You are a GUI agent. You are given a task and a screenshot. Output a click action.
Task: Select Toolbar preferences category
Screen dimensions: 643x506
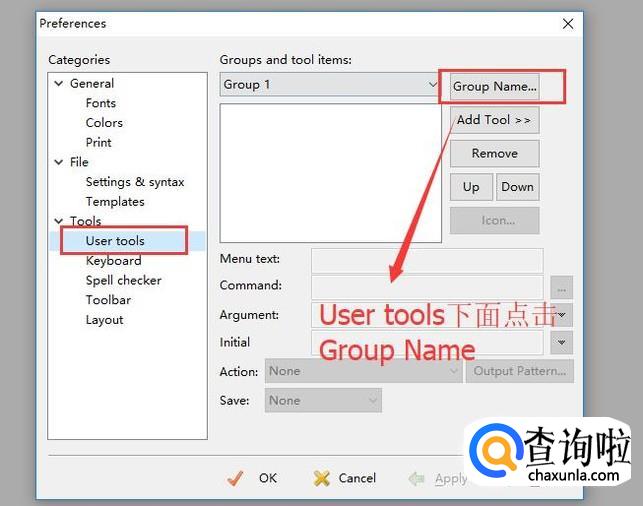click(x=108, y=300)
